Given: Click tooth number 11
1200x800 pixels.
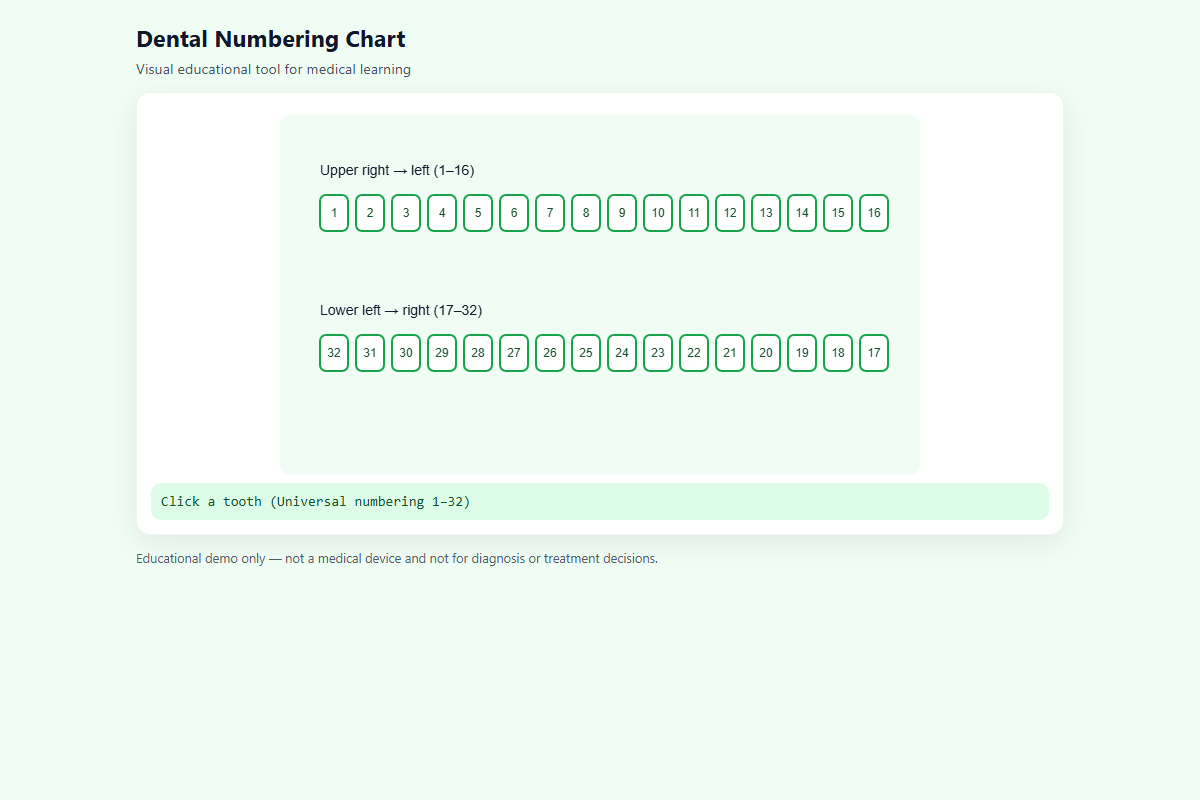Looking at the screenshot, I should click(x=694, y=213).
